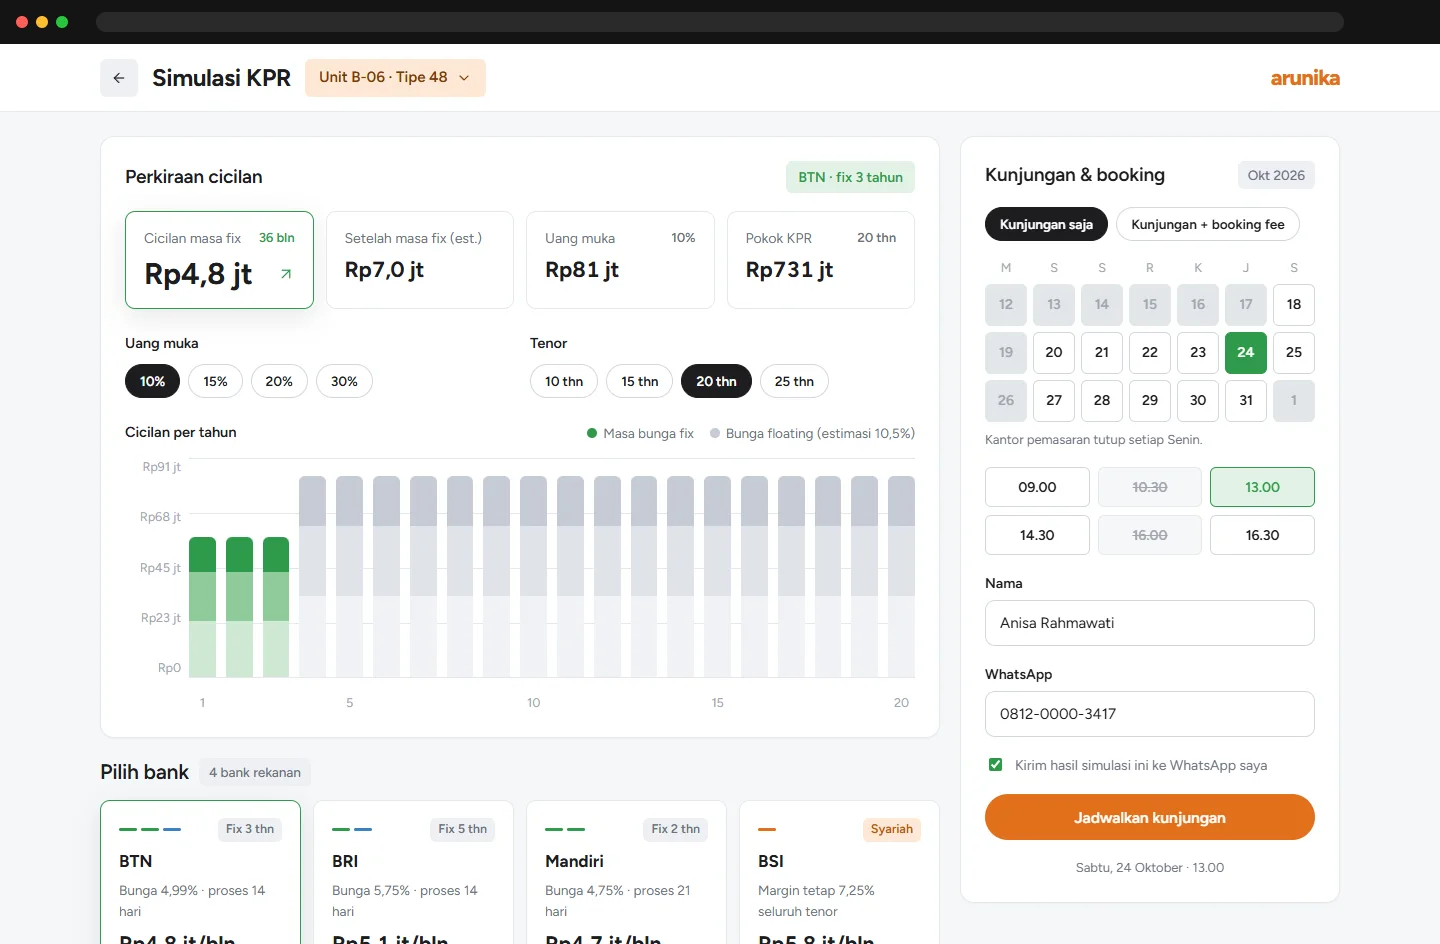1440x944 pixels.
Task: Click the Pokok KPR Rp731 jt card
Action: point(821,260)
